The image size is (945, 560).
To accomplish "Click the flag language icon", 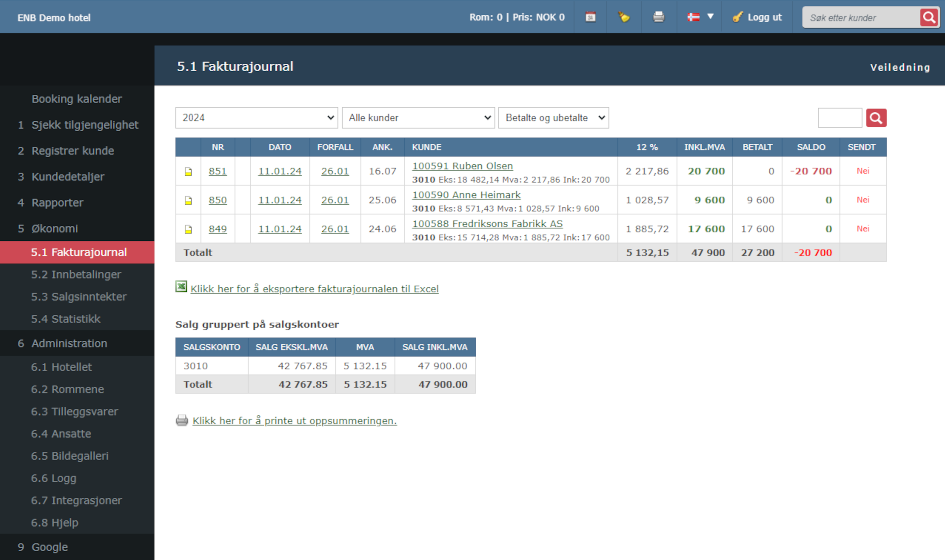I will [694, 17].
